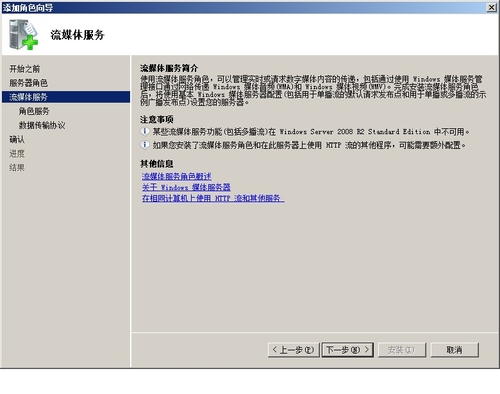Viewport: 500px width, 394px height.
Task: Open the 角色服务 step
Action: 34,111
